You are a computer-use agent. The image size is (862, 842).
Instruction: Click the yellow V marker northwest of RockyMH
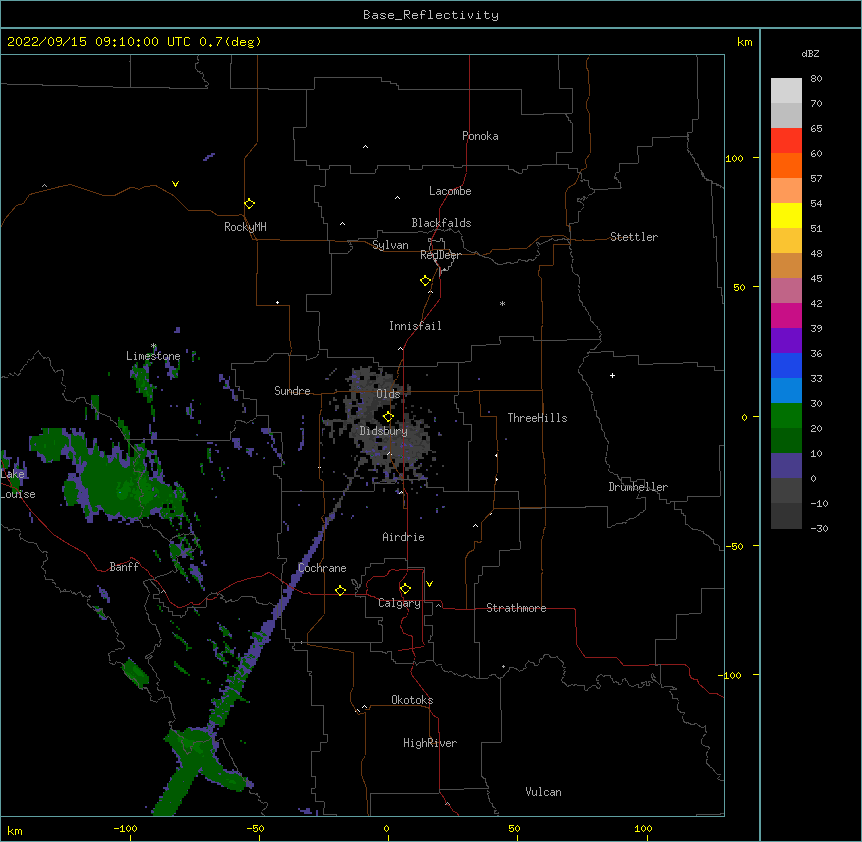pyautogui.click(x=175, y=184)
